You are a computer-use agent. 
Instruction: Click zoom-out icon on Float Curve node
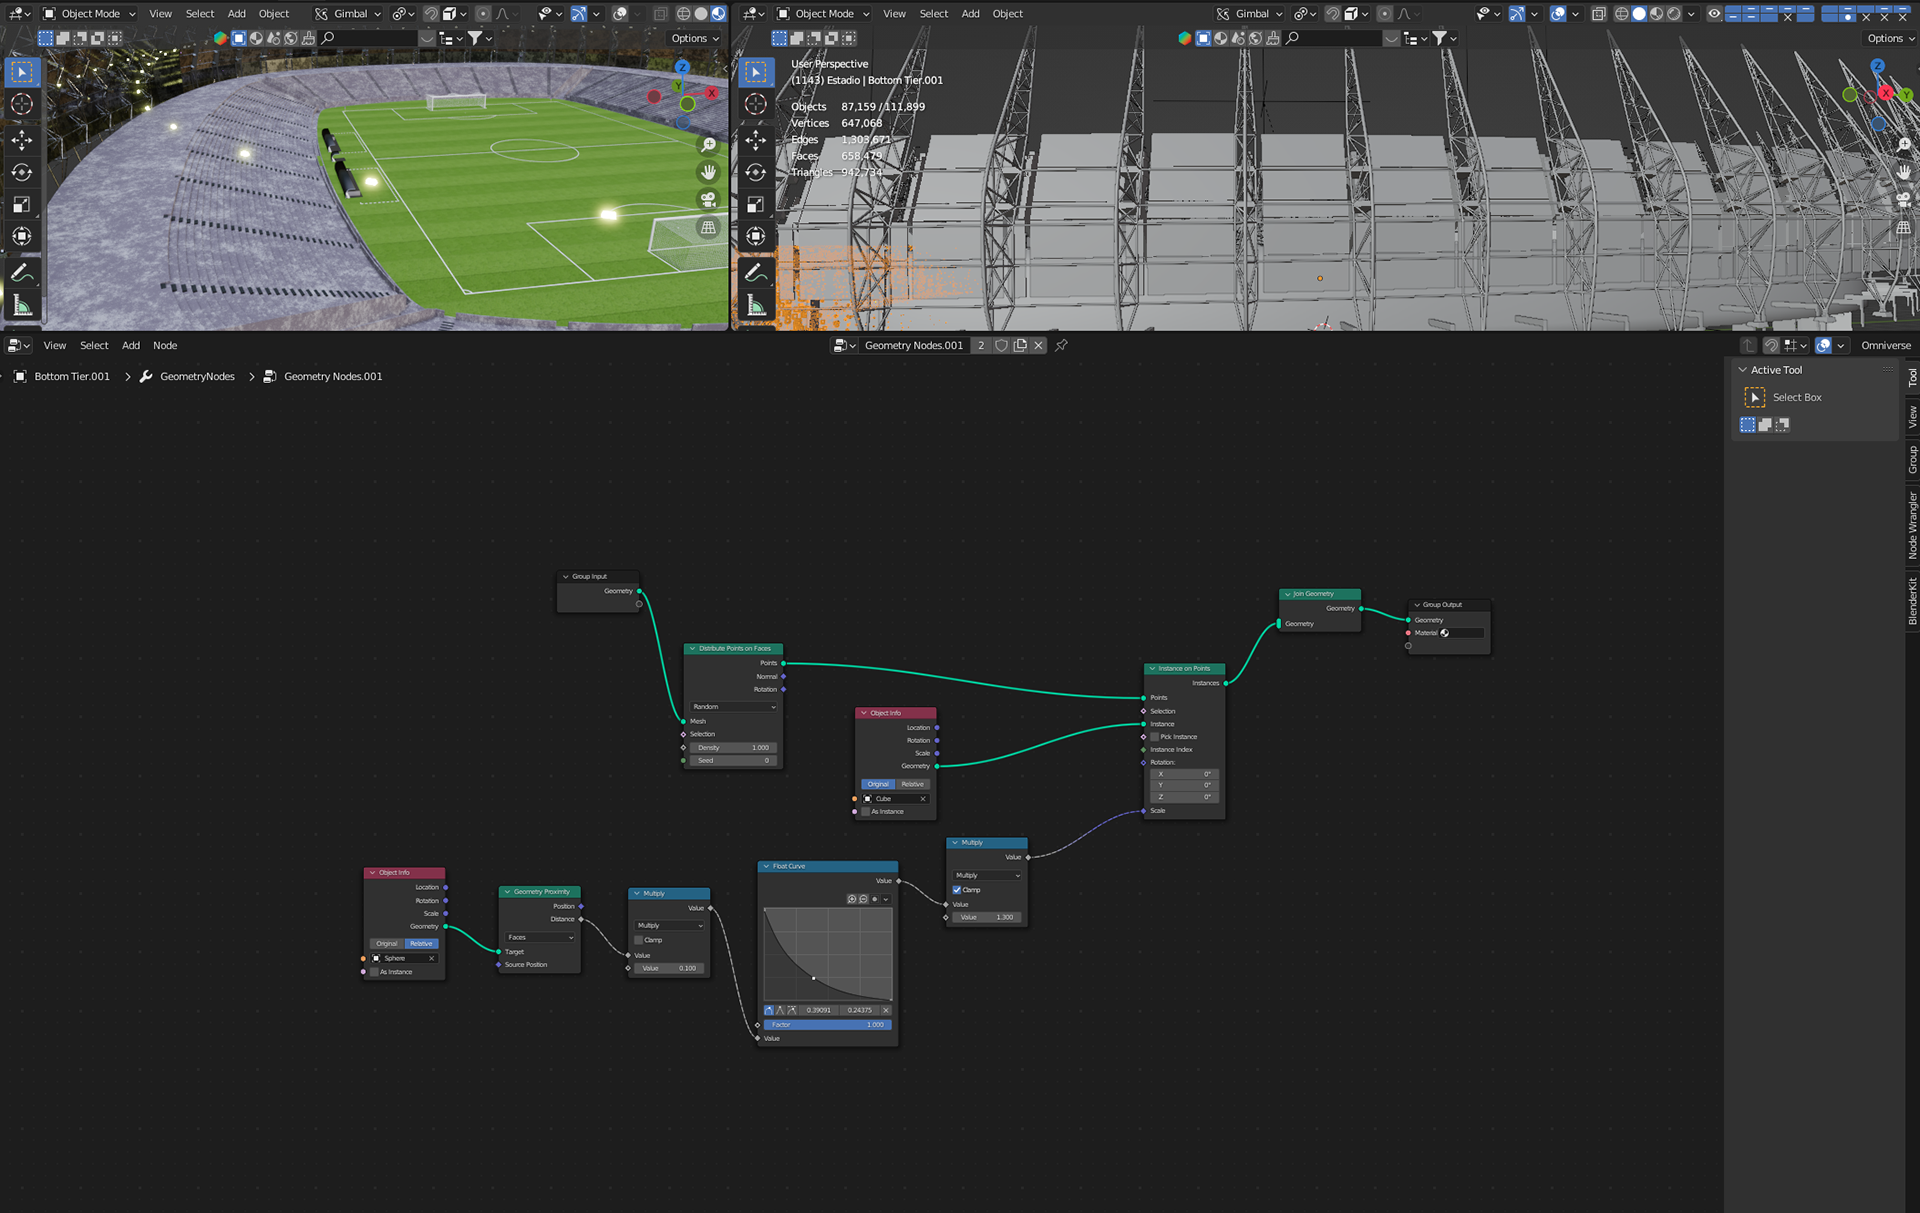863,899
